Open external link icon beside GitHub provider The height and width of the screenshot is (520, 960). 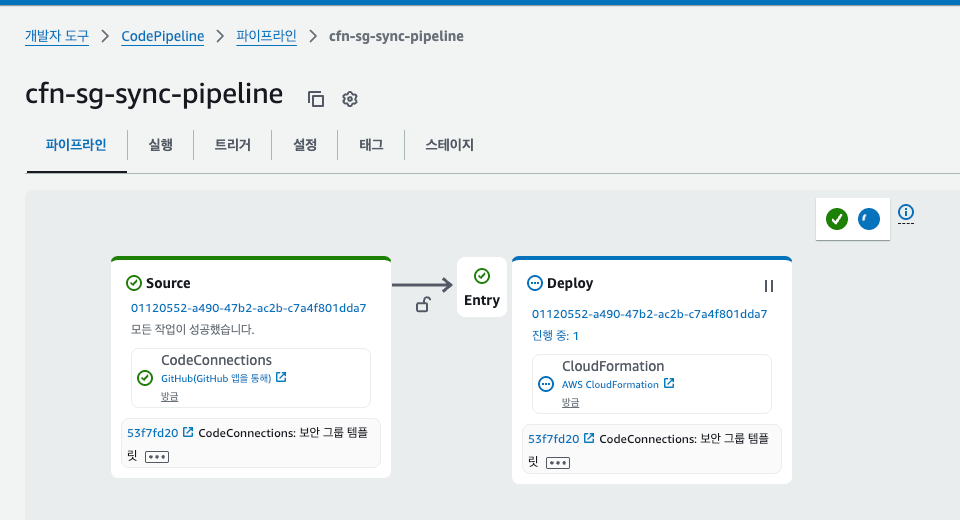point(281,377)
